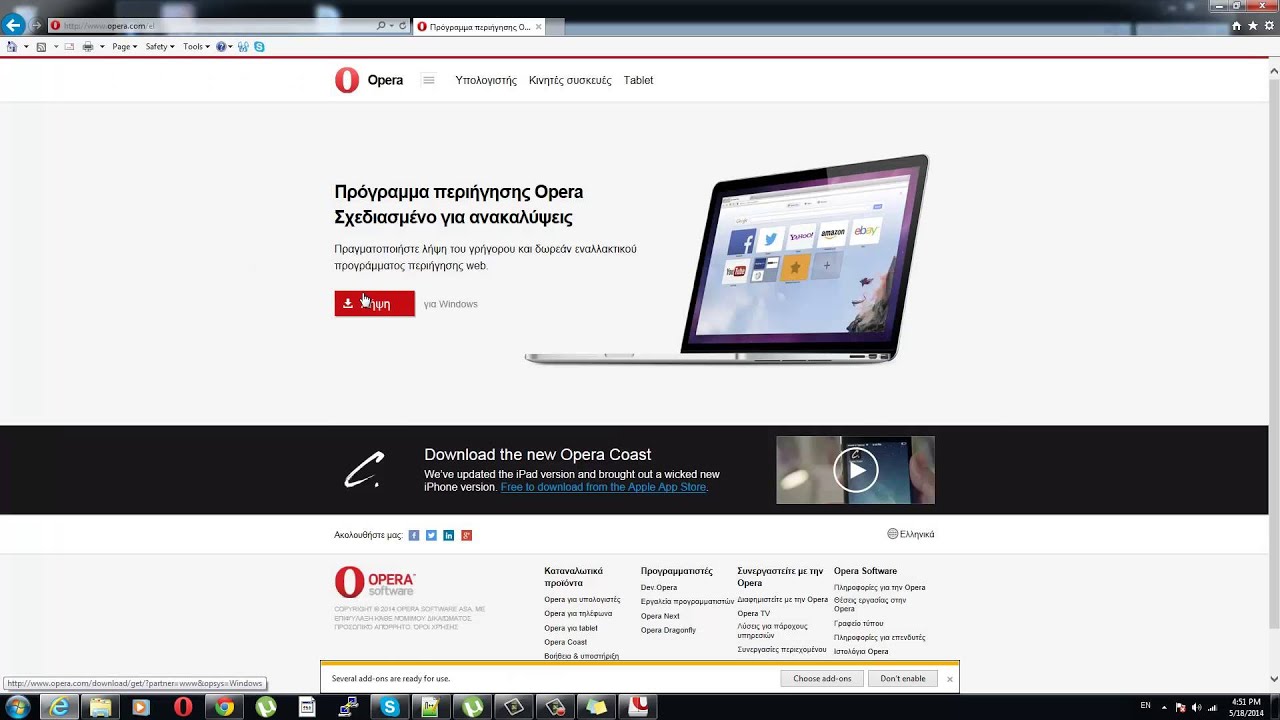Expand the Home page dropdown arrow
Image resolution: width=1280 pixels, height=720 pixels.
coord(26,47)
